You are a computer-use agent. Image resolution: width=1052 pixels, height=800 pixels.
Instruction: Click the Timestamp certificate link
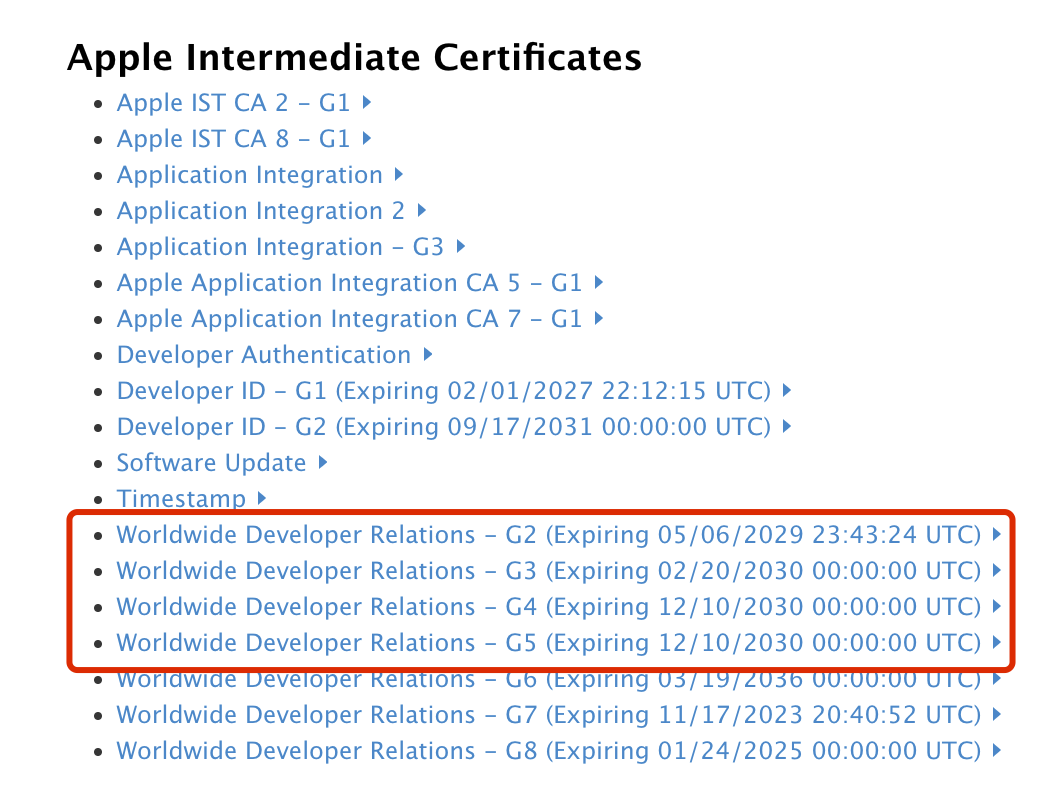181,497
